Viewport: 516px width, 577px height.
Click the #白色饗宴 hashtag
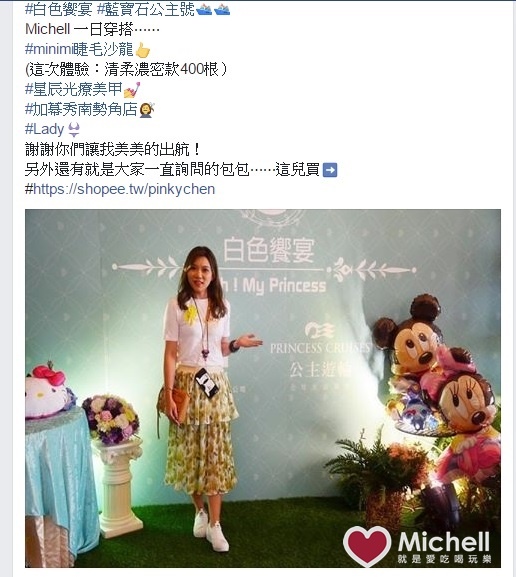(x=59, y=9)
